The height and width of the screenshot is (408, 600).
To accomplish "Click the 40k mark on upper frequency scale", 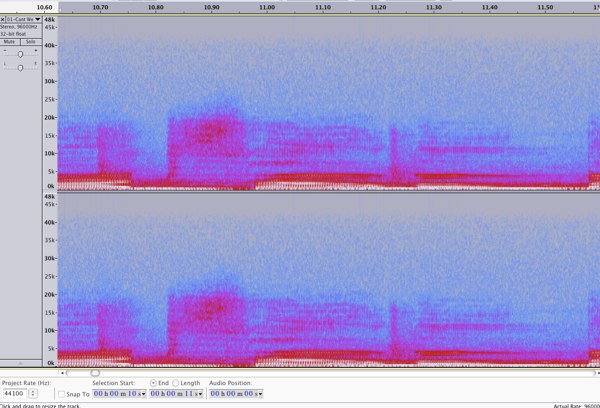I will tap(50, 45).
